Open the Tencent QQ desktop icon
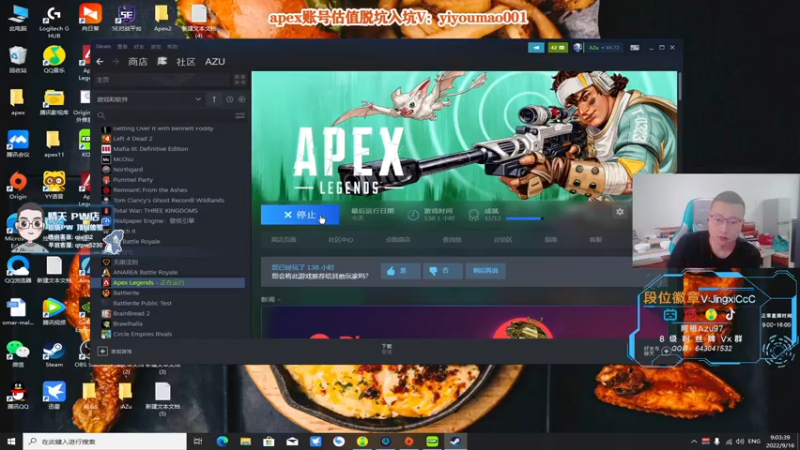 pos(18,395)
